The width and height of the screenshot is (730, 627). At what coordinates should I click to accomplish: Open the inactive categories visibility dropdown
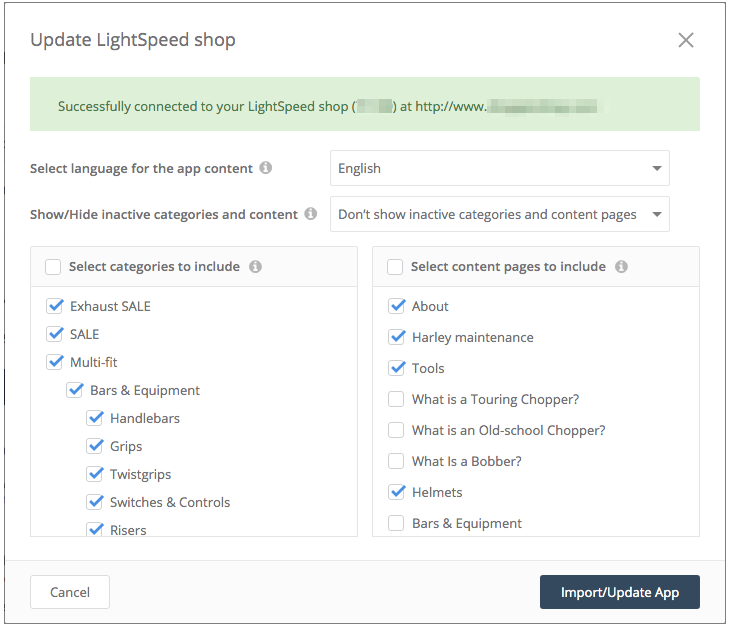(x=499, y=214)
